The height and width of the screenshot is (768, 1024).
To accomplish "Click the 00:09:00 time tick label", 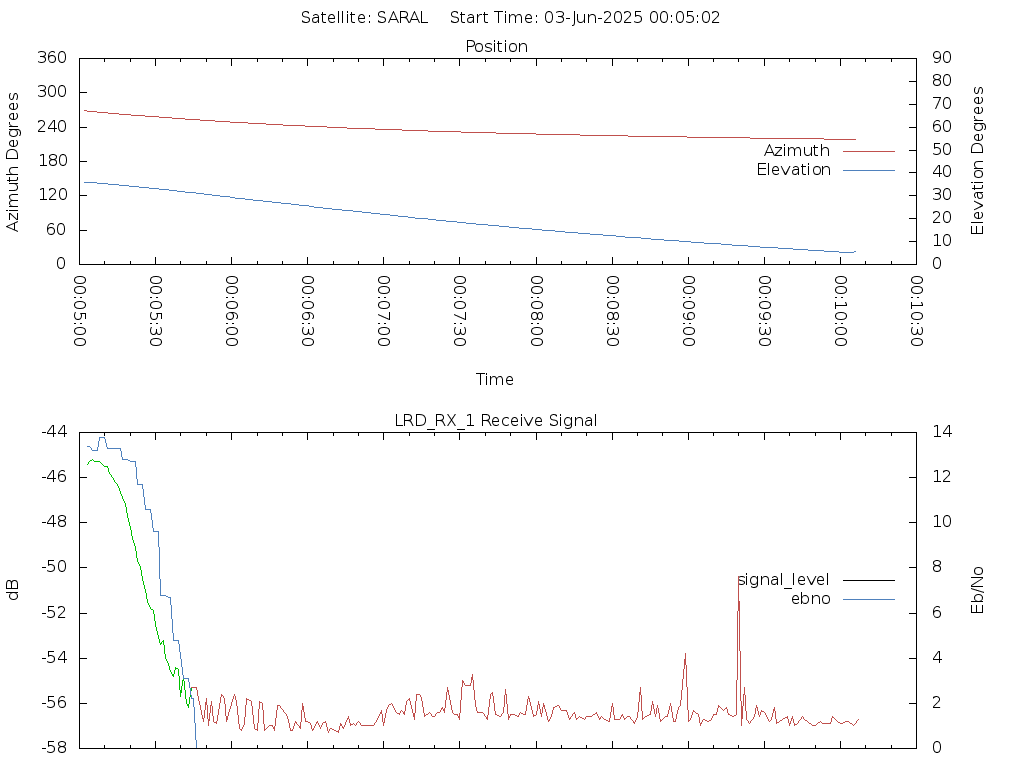I will coord(688,311).
